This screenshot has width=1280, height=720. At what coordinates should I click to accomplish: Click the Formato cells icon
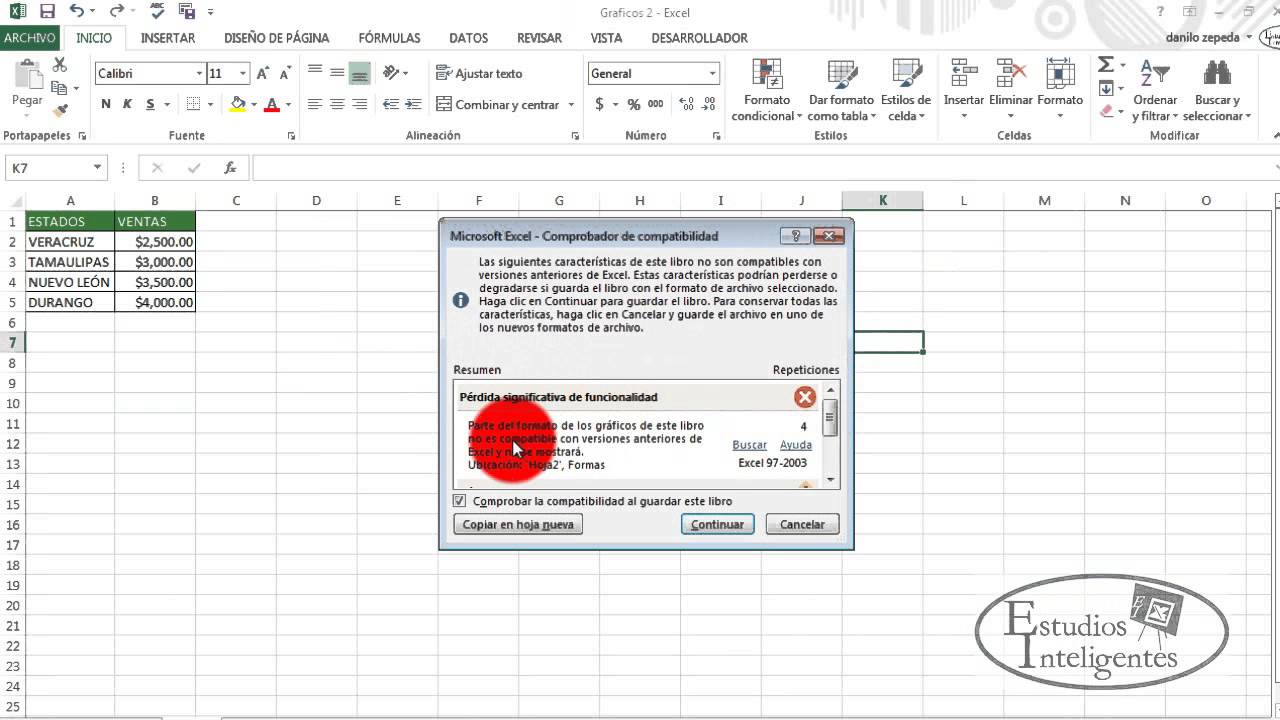point(1060,73)
